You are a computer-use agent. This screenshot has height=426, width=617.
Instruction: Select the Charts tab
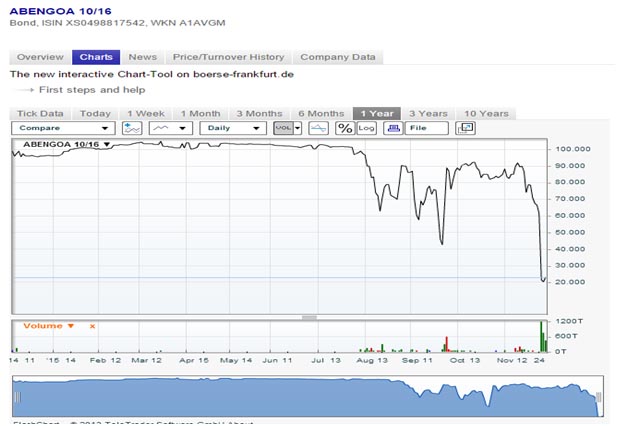96,57
